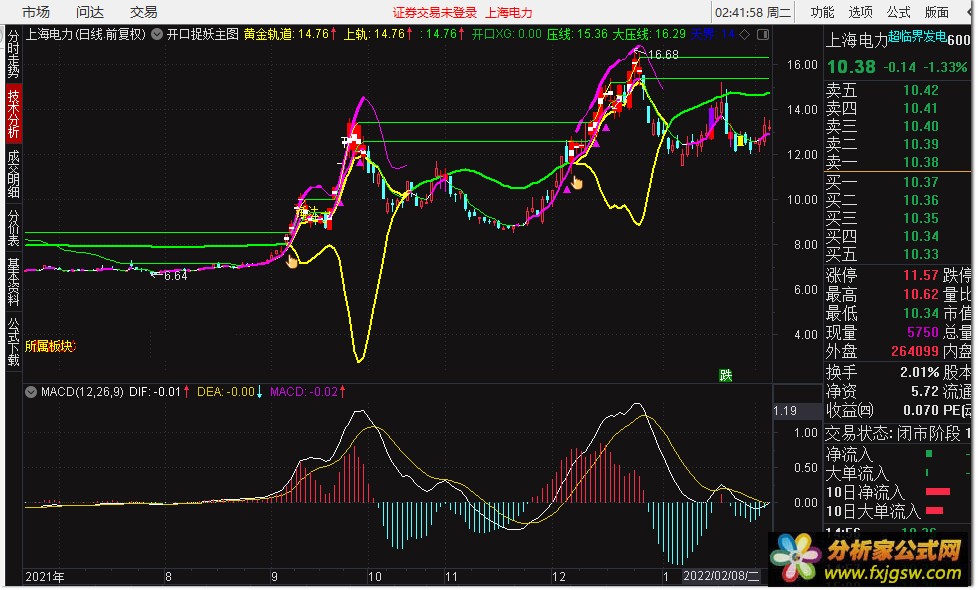Click the 净流入 row green bar
The width and height of the screenshot is (978, 590).
[929, 453]
